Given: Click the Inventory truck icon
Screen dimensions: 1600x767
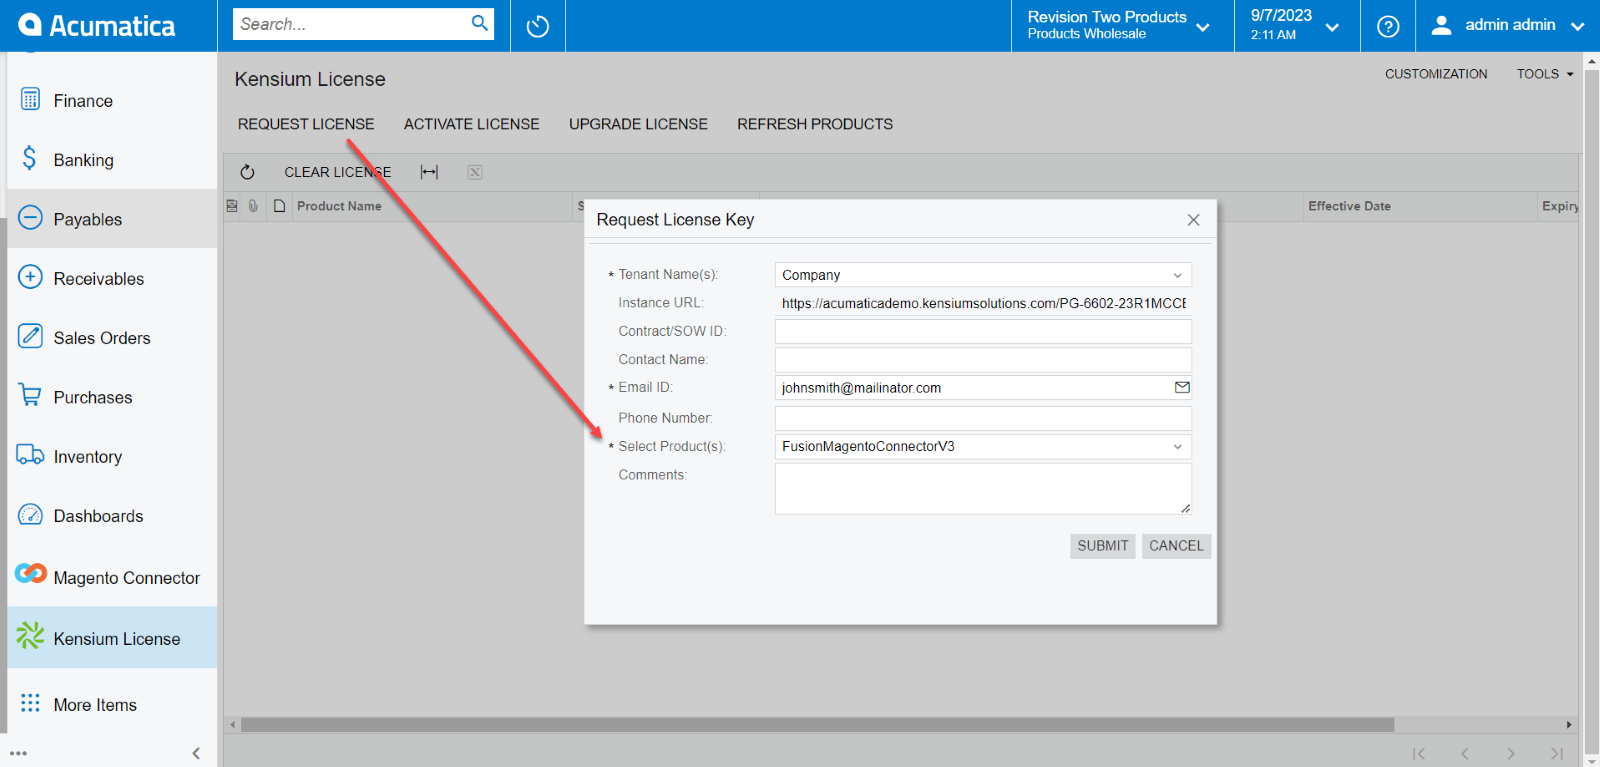Looking at the screenshot, I should 30,454.
